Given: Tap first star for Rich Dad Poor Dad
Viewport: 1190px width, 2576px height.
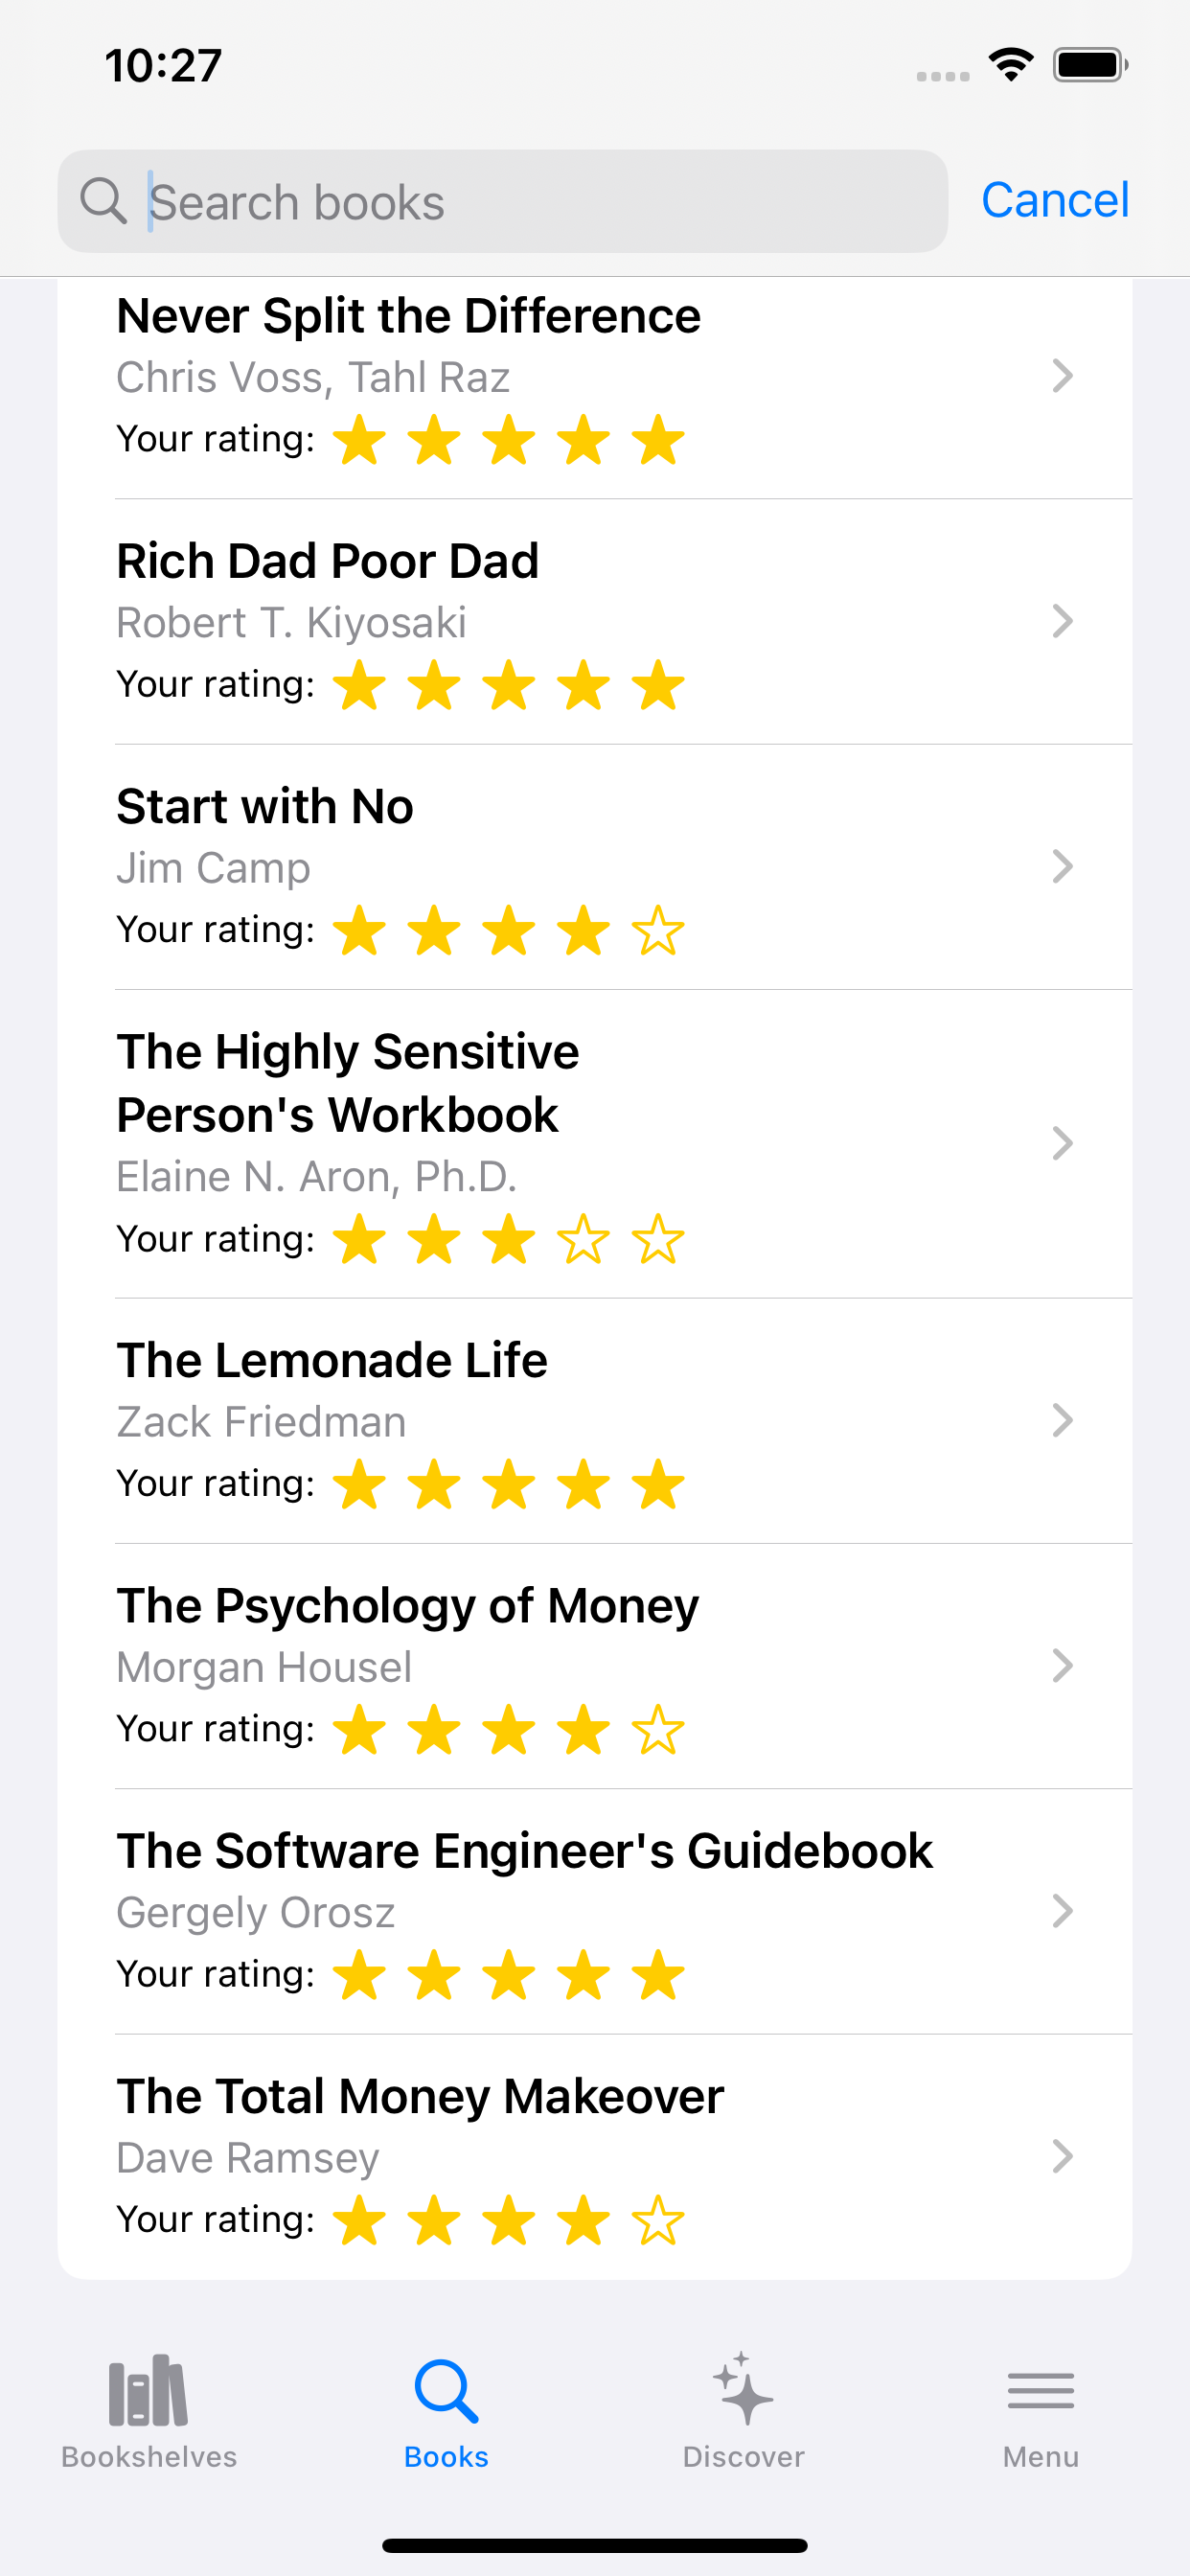Looking at the screenshot, I should pyautogui.click(x=359, y=686).
